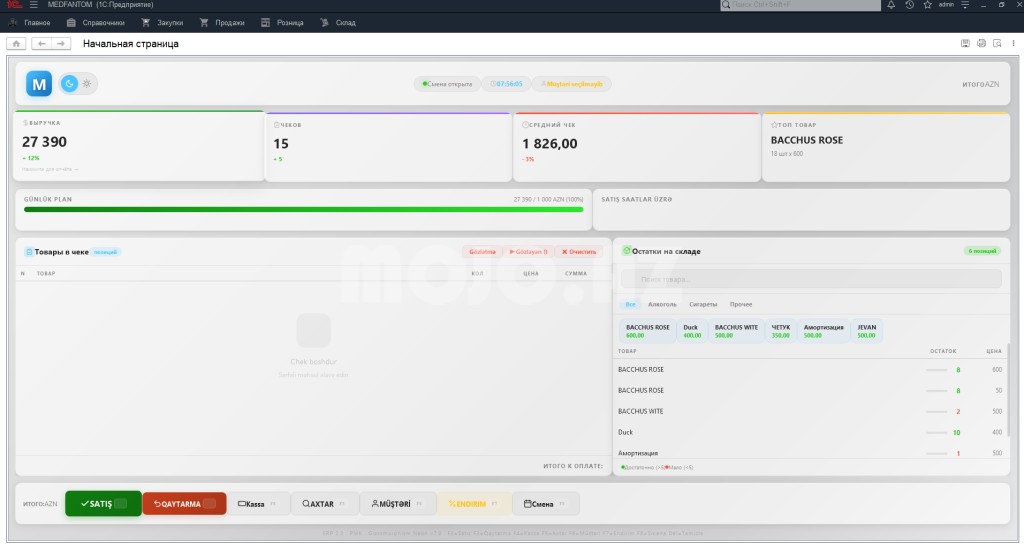Click the green Günlük plan progress bar
The height and width of the screenshot is (548, 1024).
303,210
